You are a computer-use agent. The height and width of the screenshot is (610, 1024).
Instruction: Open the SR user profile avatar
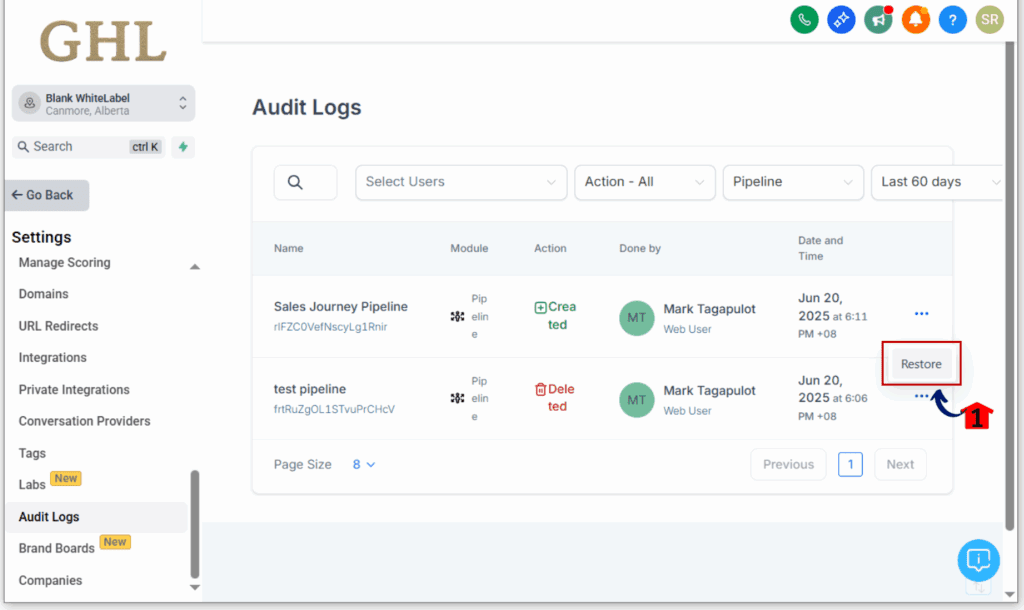pos(989,19)
